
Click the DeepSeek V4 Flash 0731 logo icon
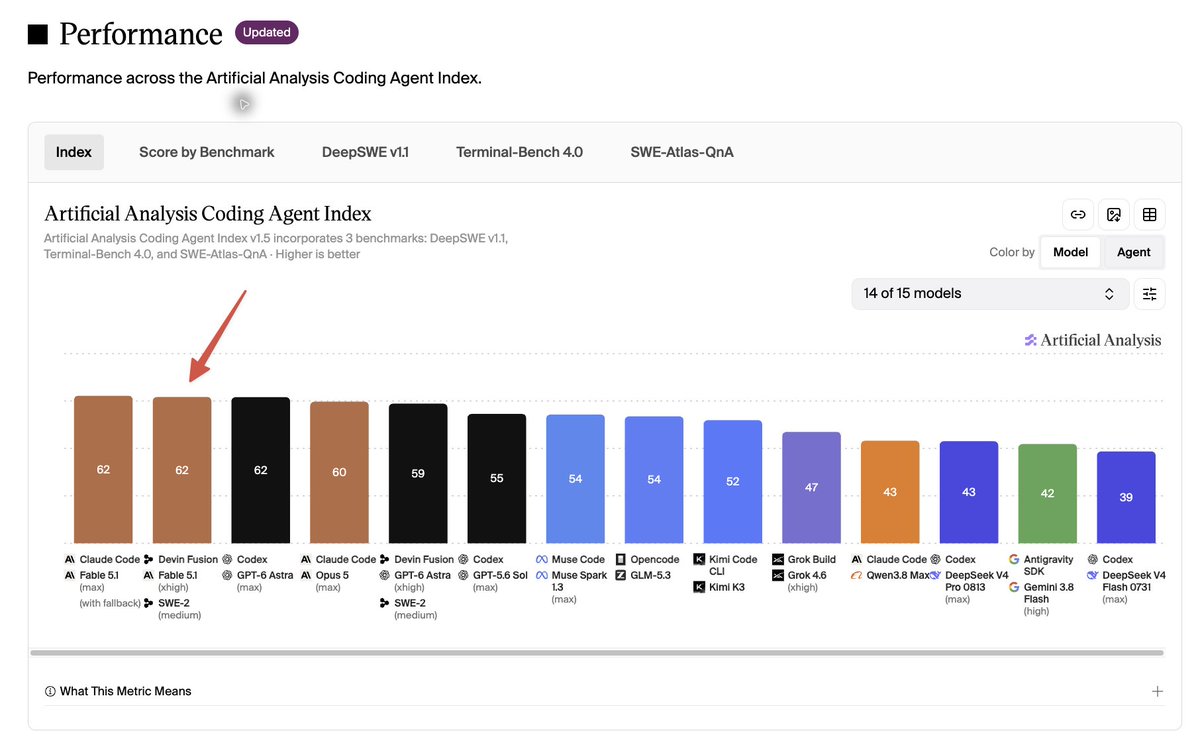pyautogui.click(x=1093, y=575)
